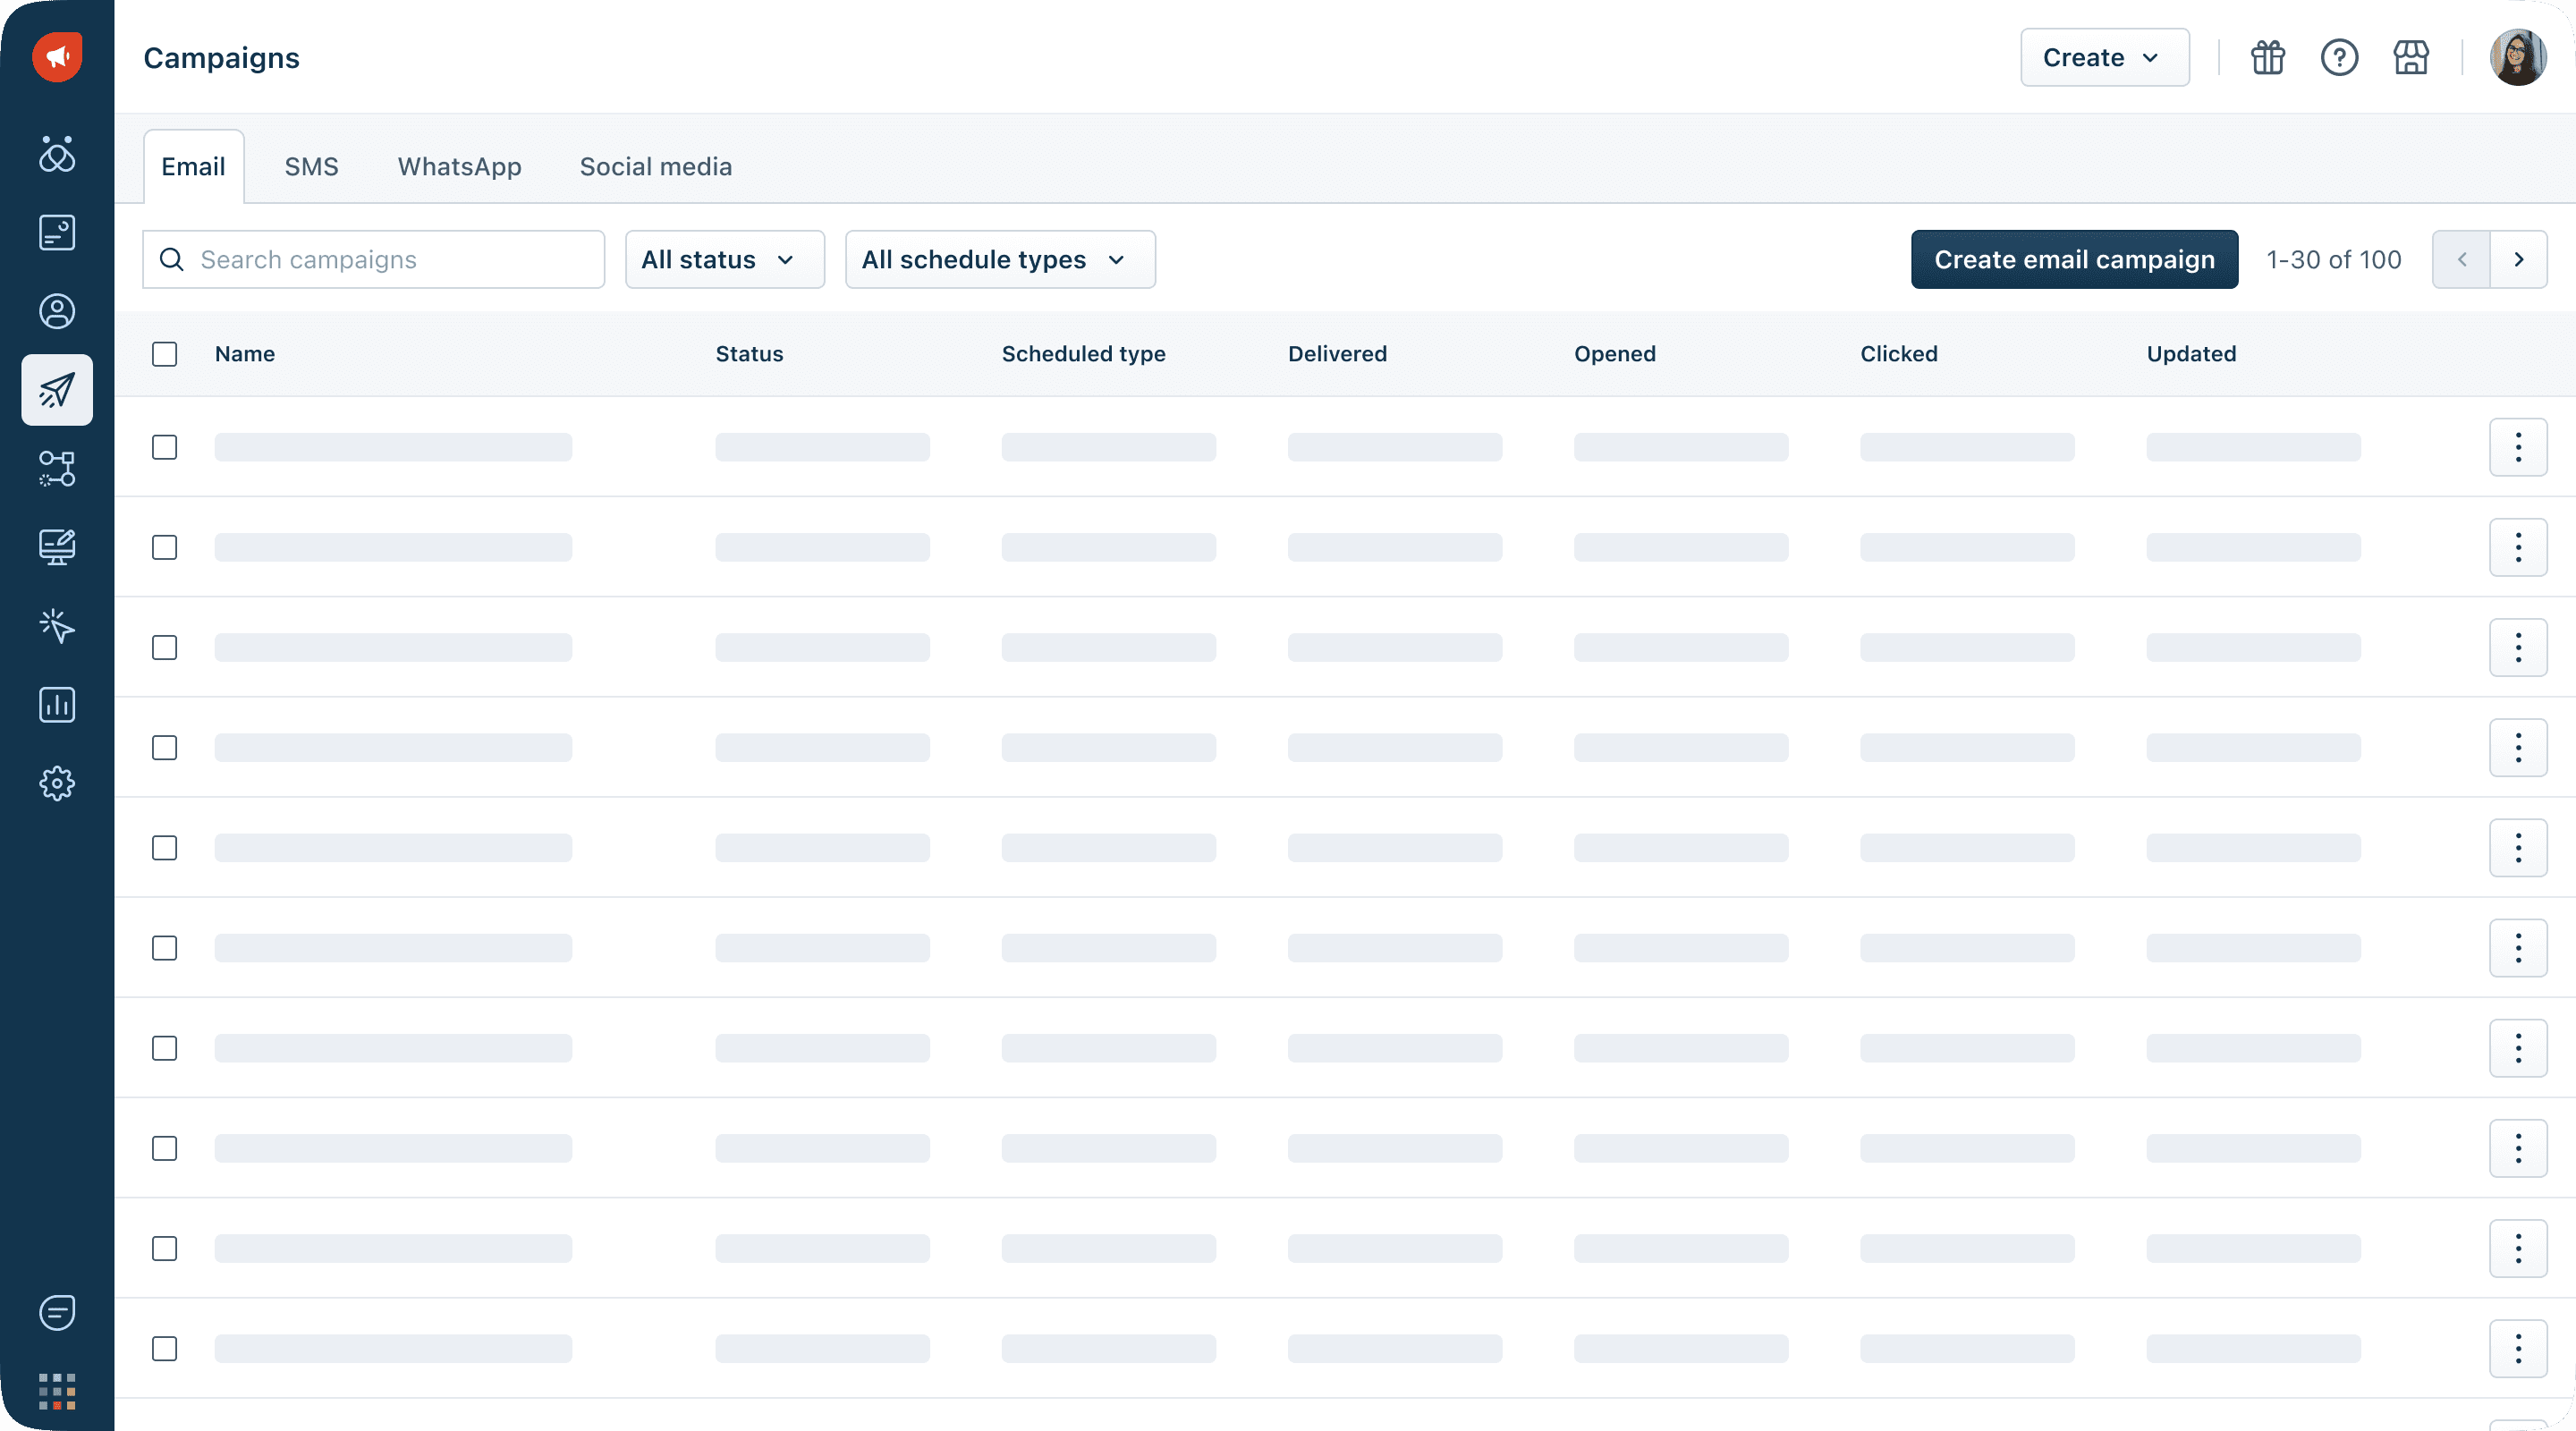Open the app switcher grid icon

[x=57, y=1391]
